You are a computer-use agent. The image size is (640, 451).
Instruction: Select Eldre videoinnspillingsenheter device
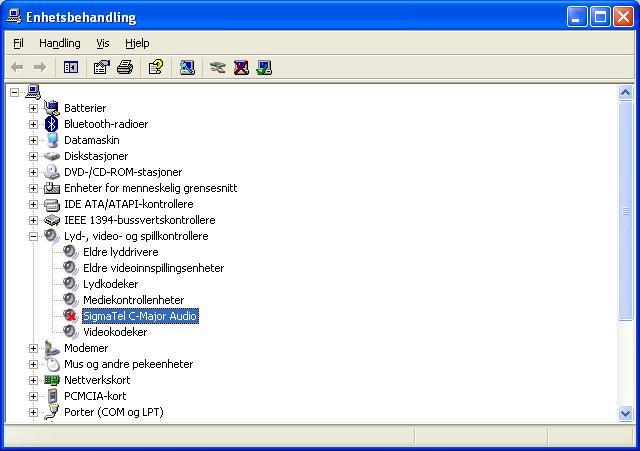(153, 268)
